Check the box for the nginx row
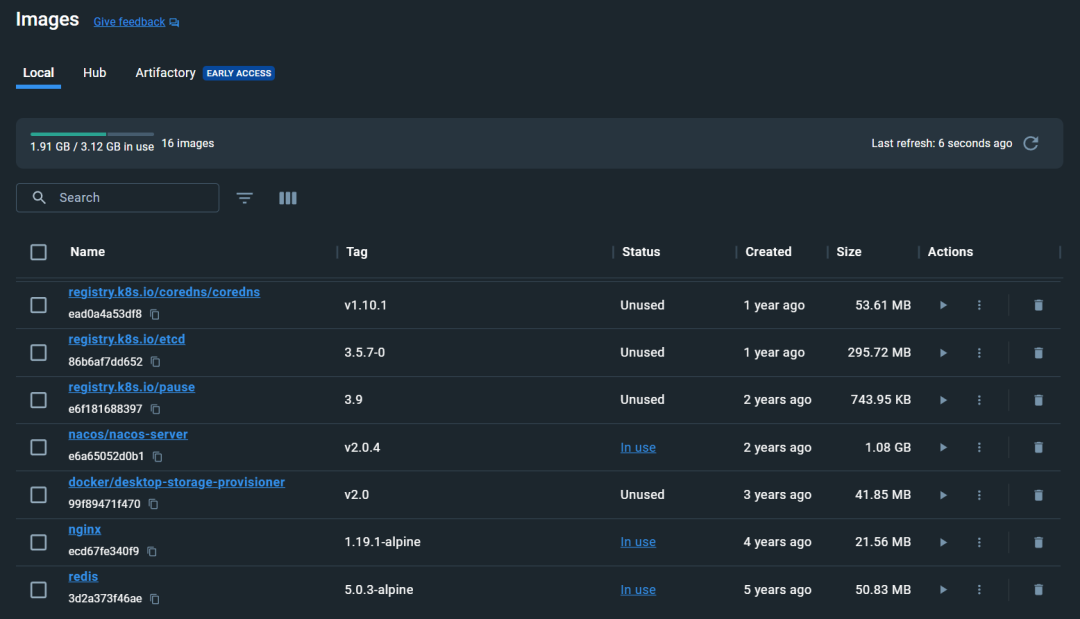 [x=38, y=542]
